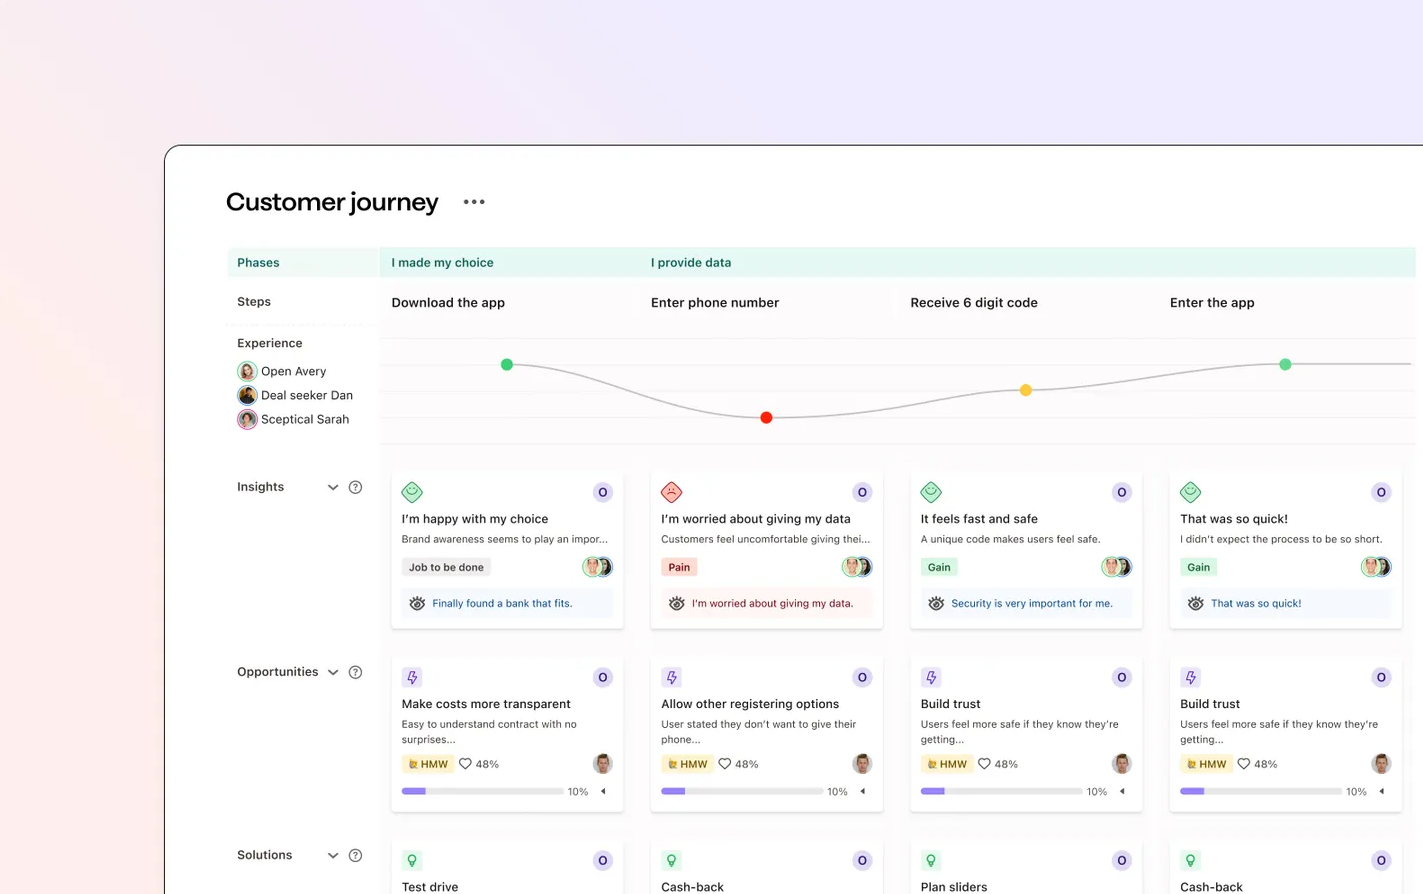Click the Opportunities help question icon

click(x=355, y=672)
